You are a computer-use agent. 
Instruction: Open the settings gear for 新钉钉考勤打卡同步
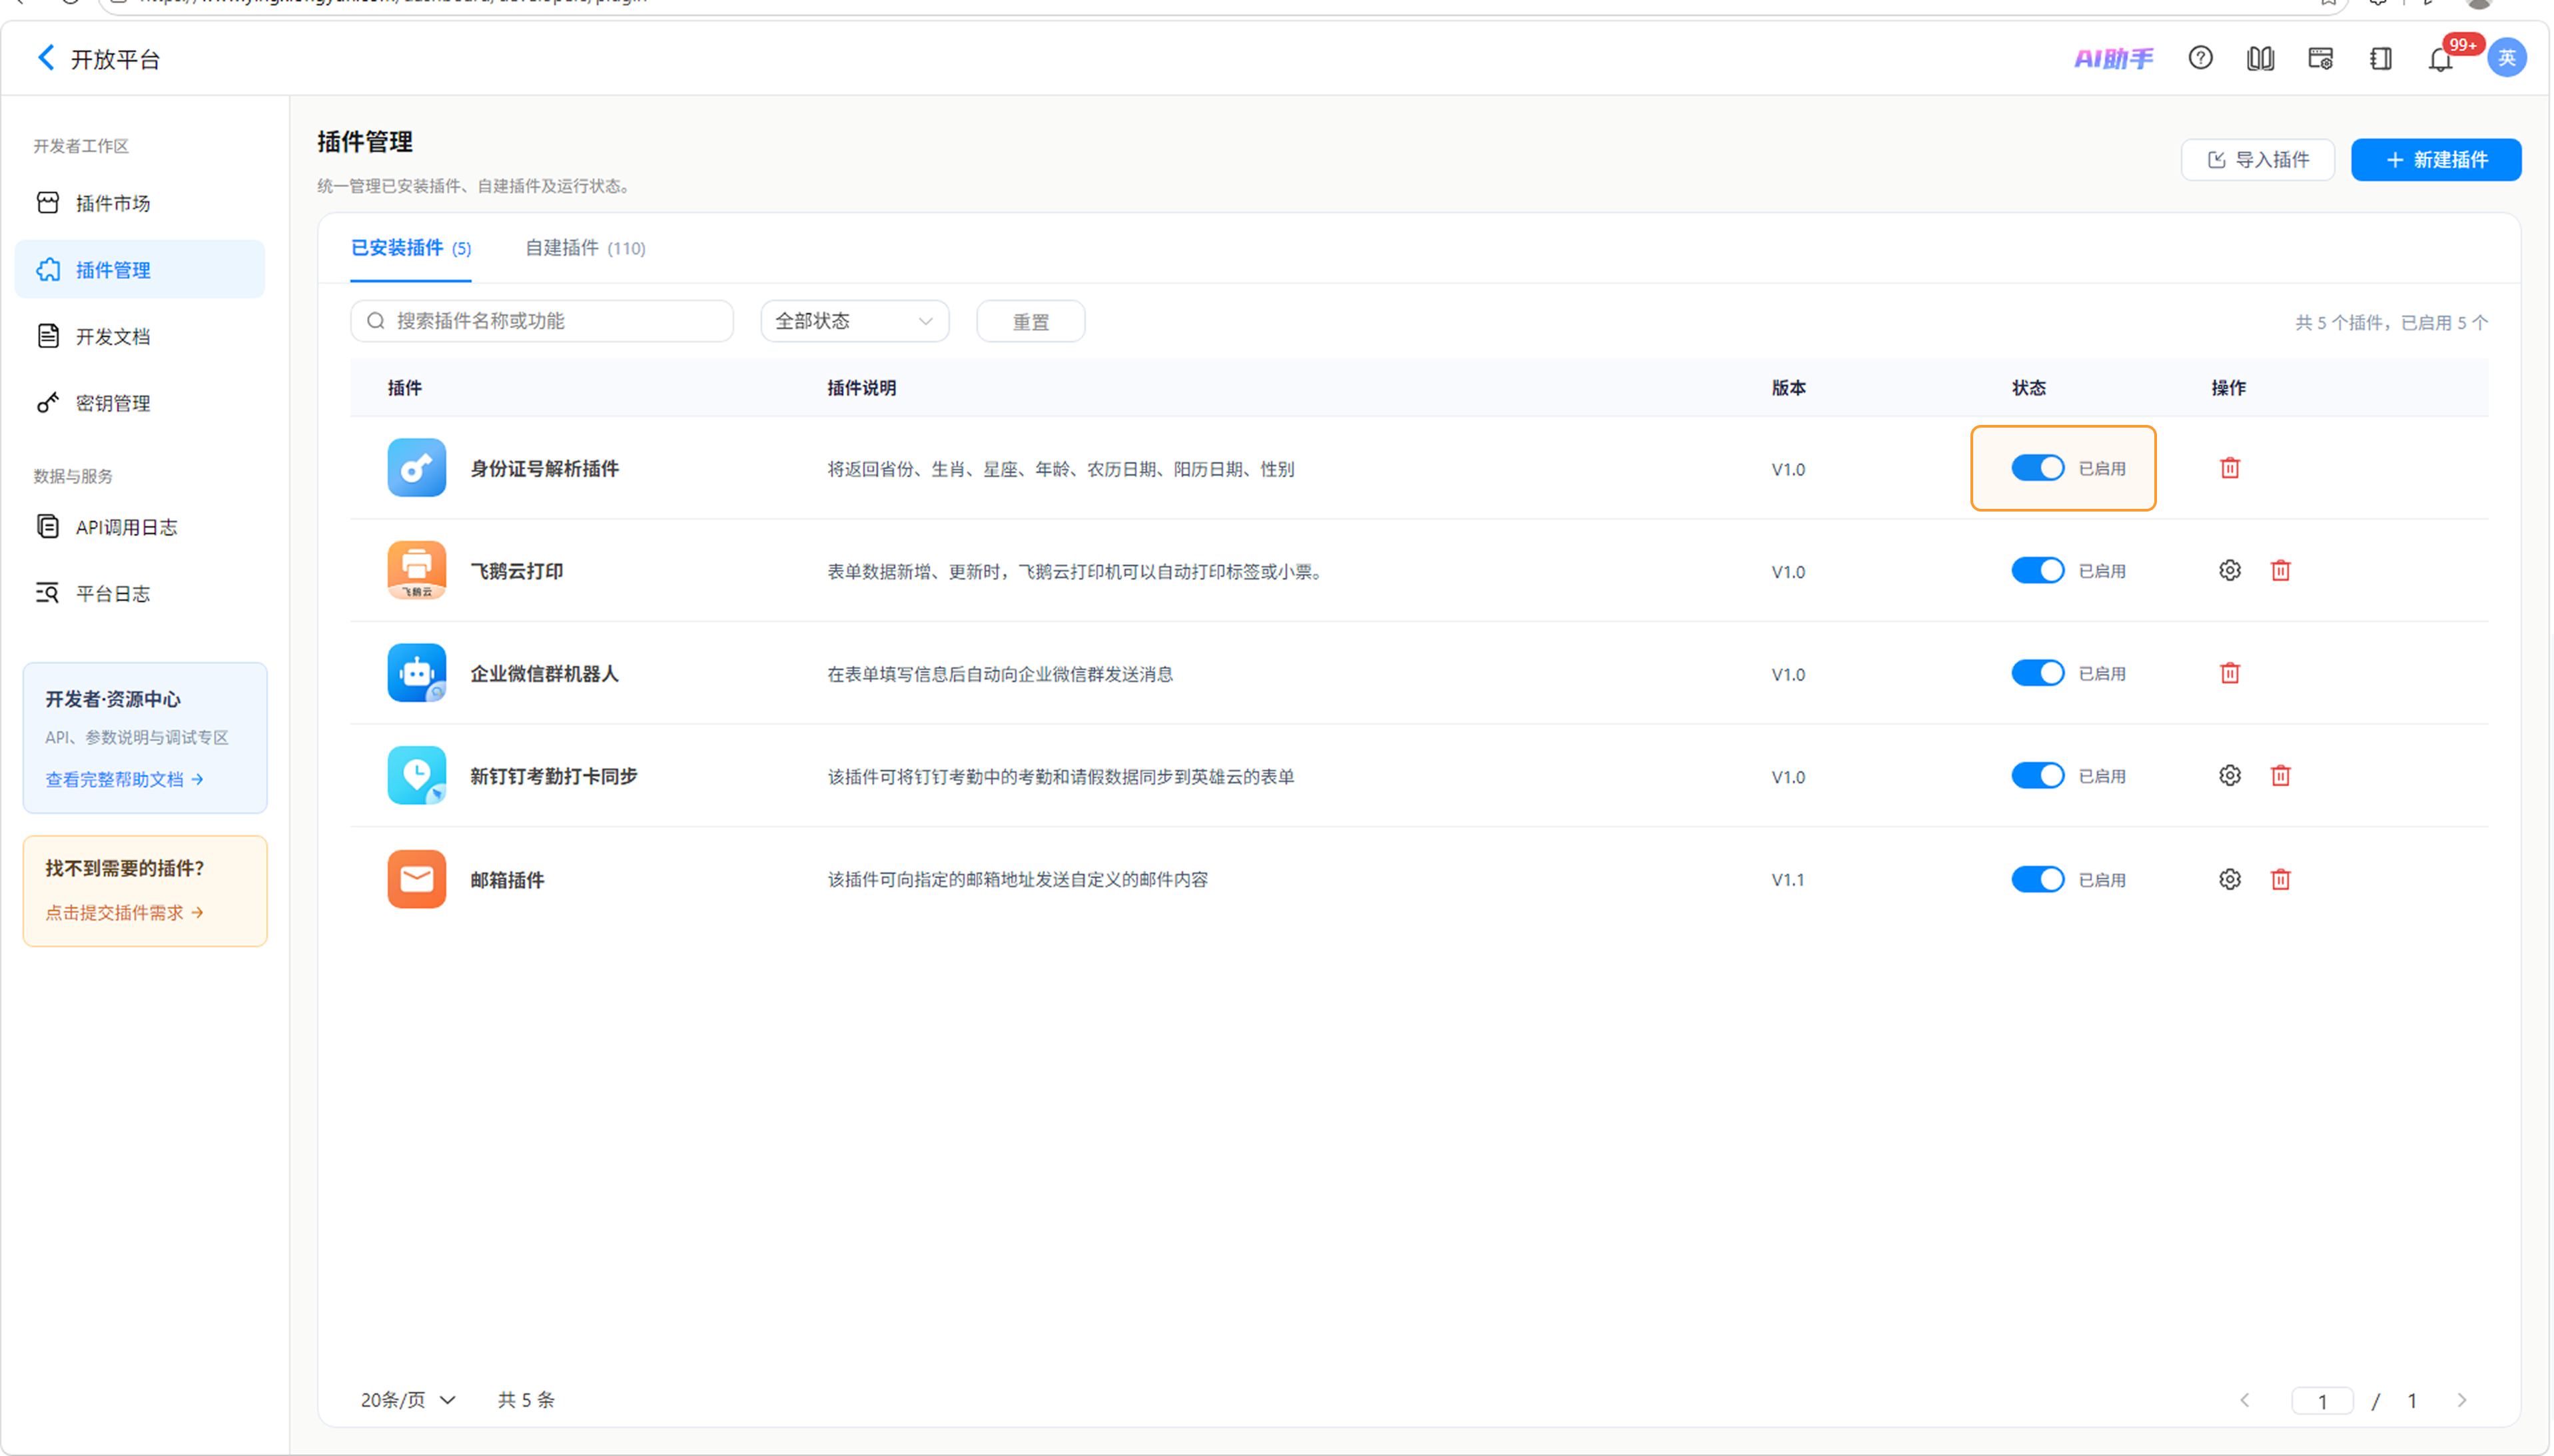point(2229,775)
